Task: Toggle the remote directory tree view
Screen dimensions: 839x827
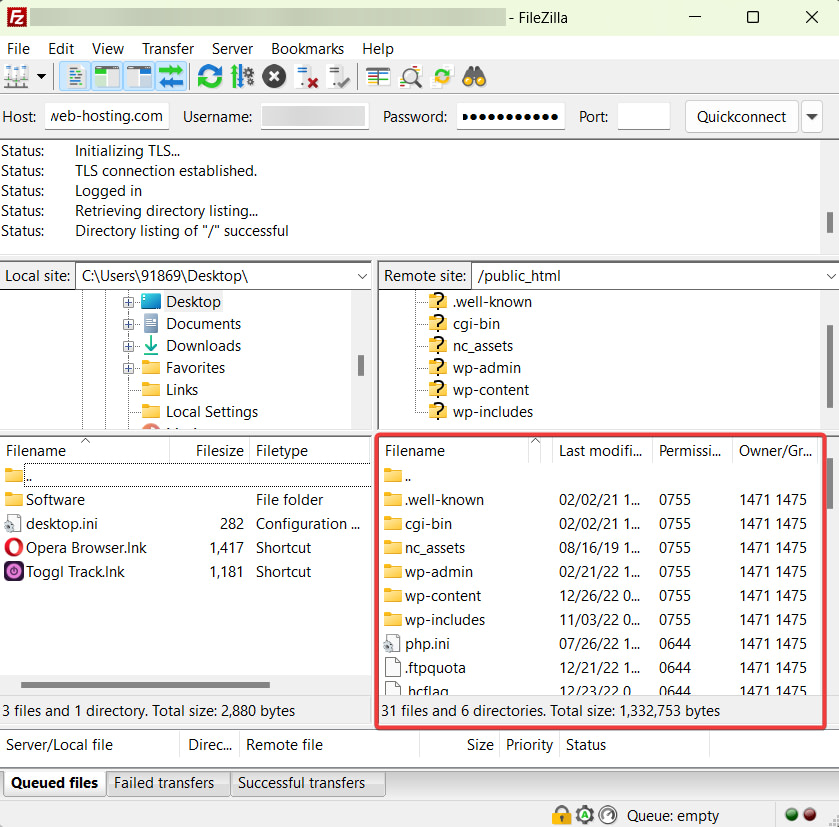Action: coord(137,76)
